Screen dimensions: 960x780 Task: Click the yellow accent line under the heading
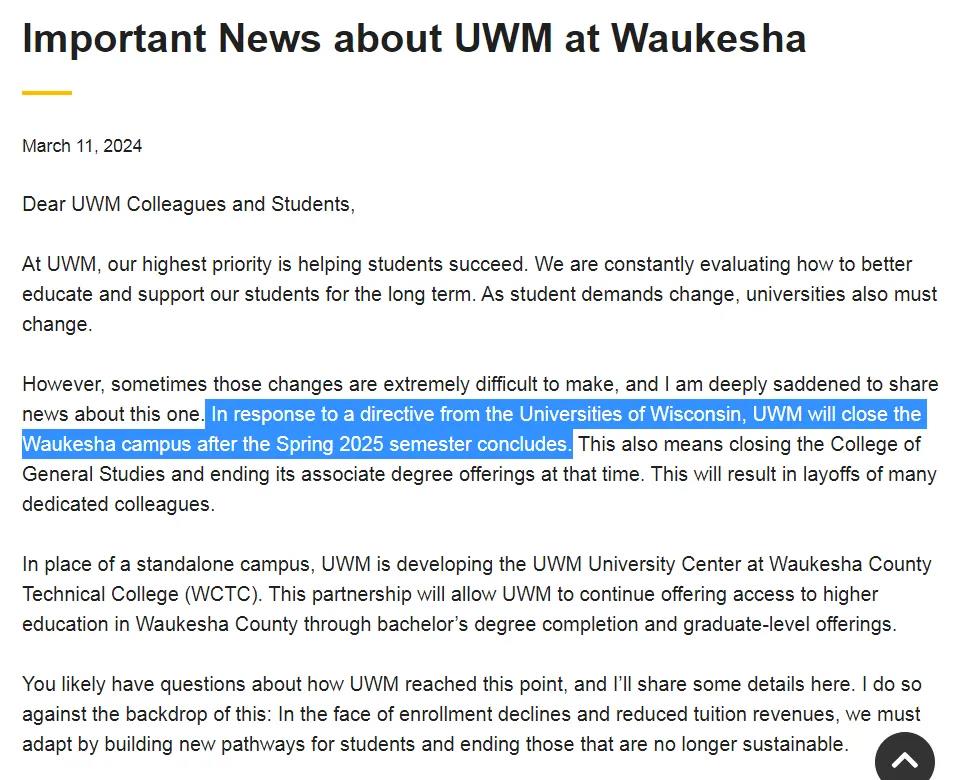(x=47, y=92)
